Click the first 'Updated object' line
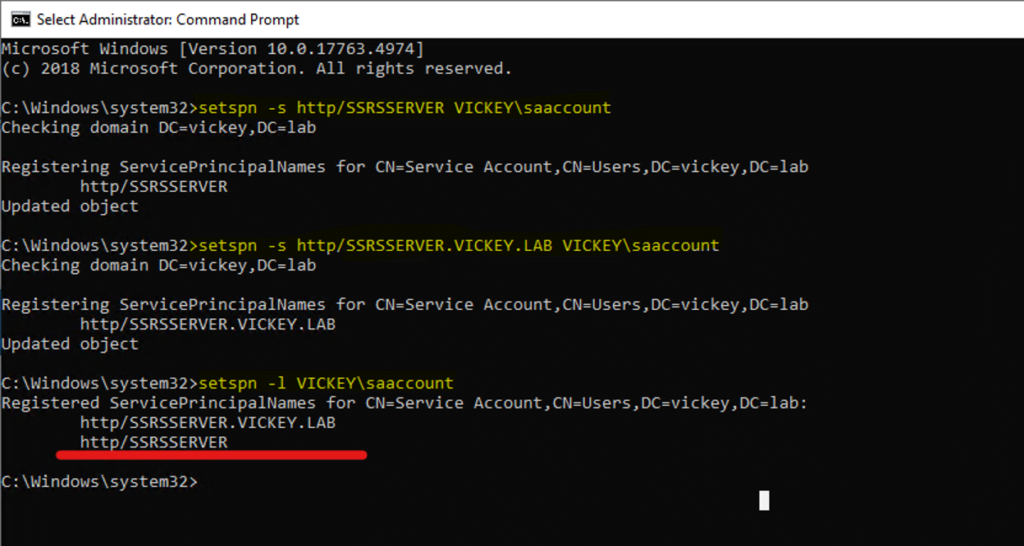This screenshot has height=546, width=1024. coord(70,206)
